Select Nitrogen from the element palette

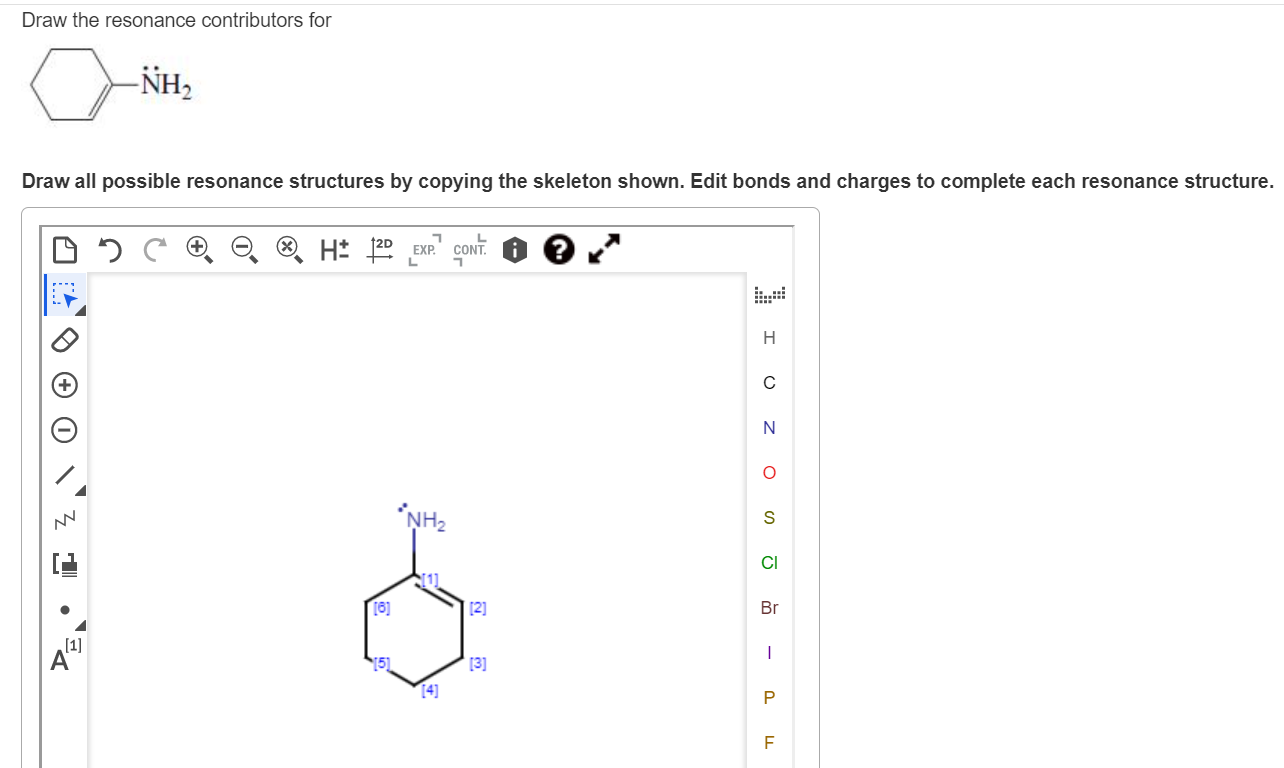768,428
